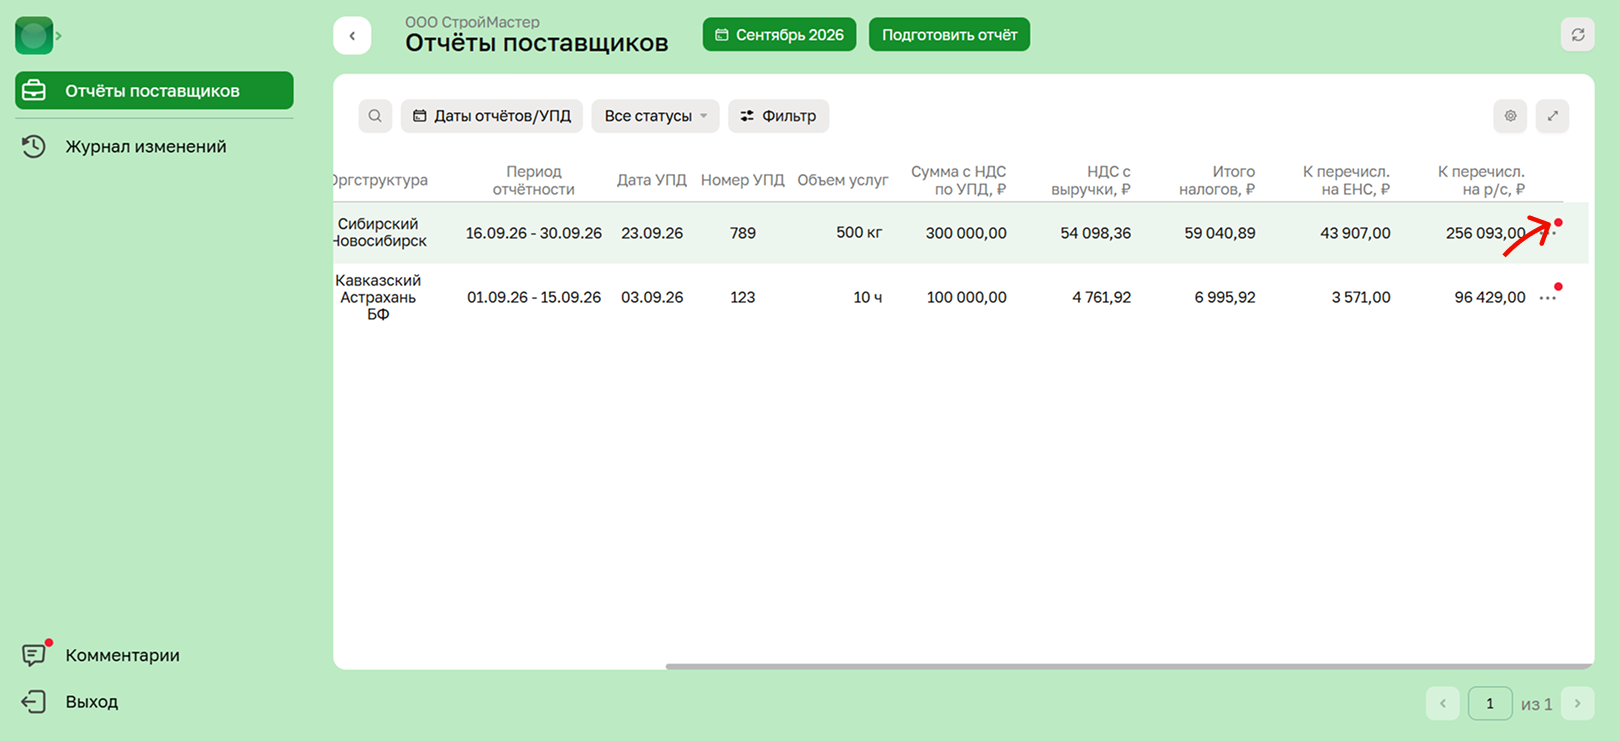This screenshot has width=1620, height=741.
Task: Click the page number 1 field
Action: click(x=1490, y=704)
